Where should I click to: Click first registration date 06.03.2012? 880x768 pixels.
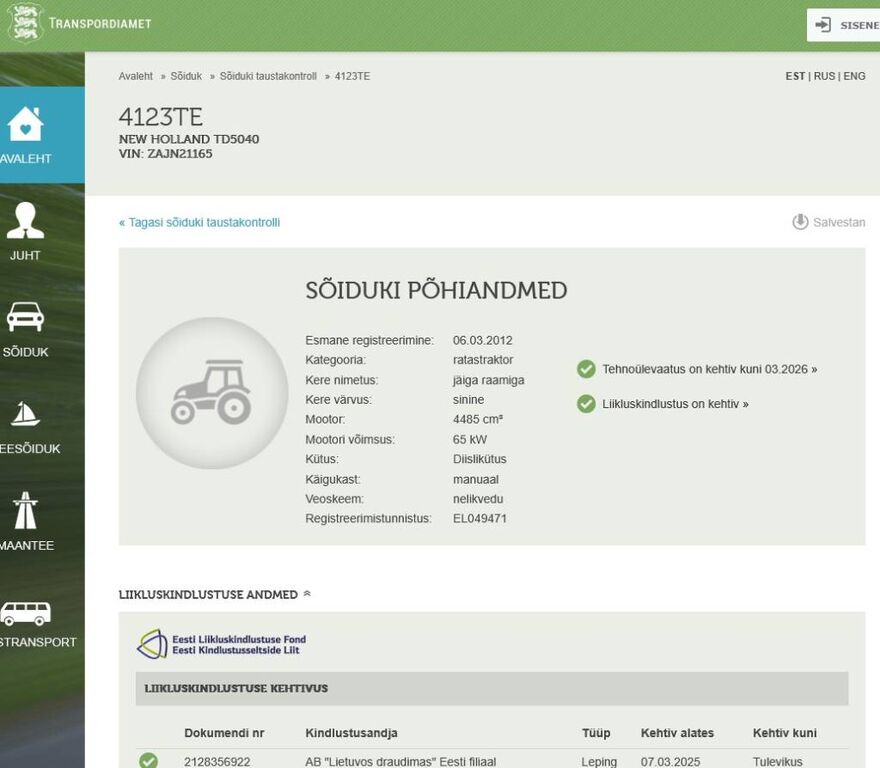pyautogui.click(x=483, y=340)
